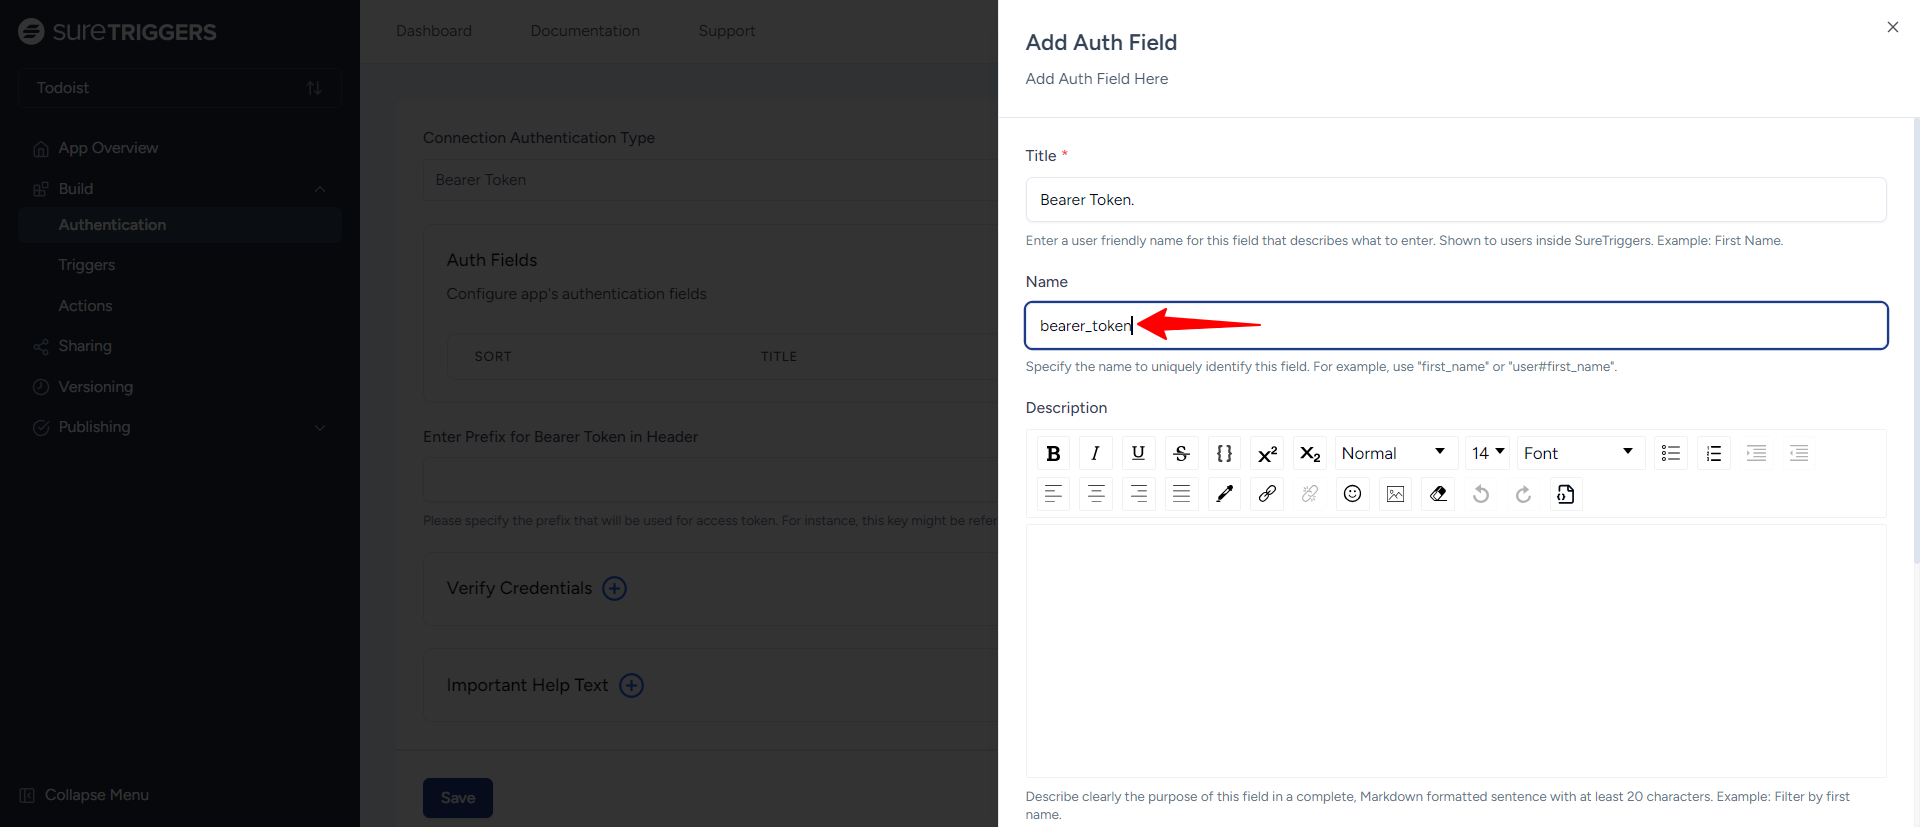Expand the Font family dropdown
This screenshot has height=827, width=1920.
pos(1578,454)
